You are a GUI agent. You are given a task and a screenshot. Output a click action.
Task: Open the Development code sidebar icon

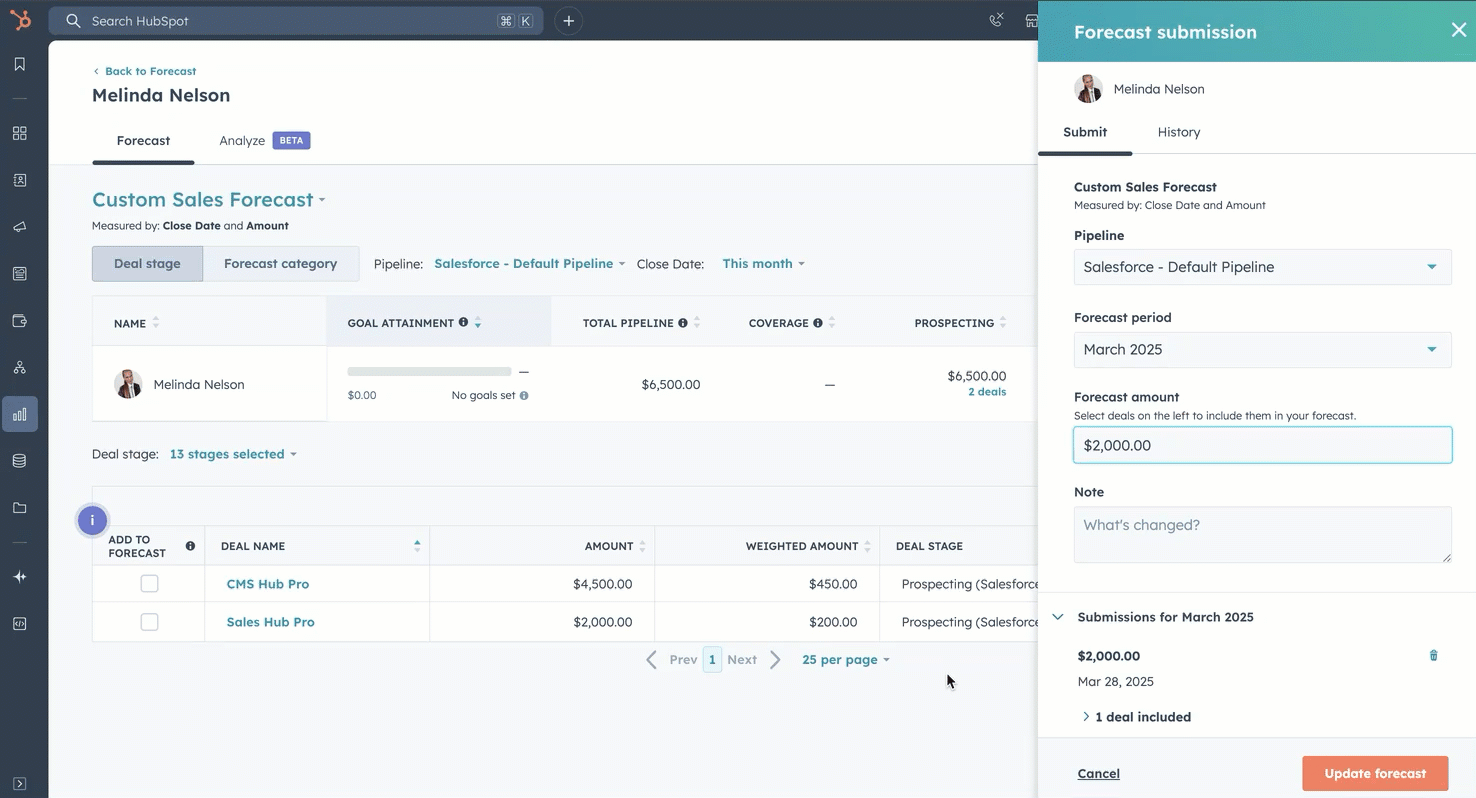pyautogui.click(x=20, y=623)
